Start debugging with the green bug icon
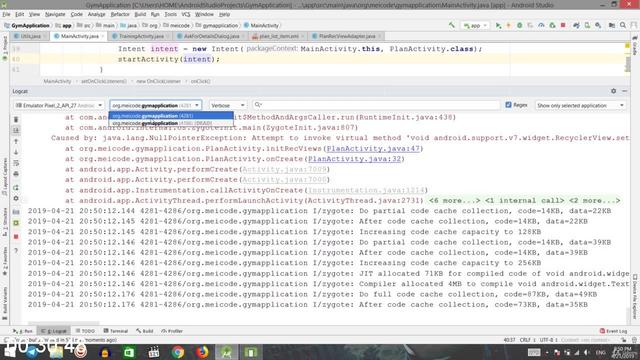Image resolution: width=640 pixels, height=360 pixels. pos(519,25)
